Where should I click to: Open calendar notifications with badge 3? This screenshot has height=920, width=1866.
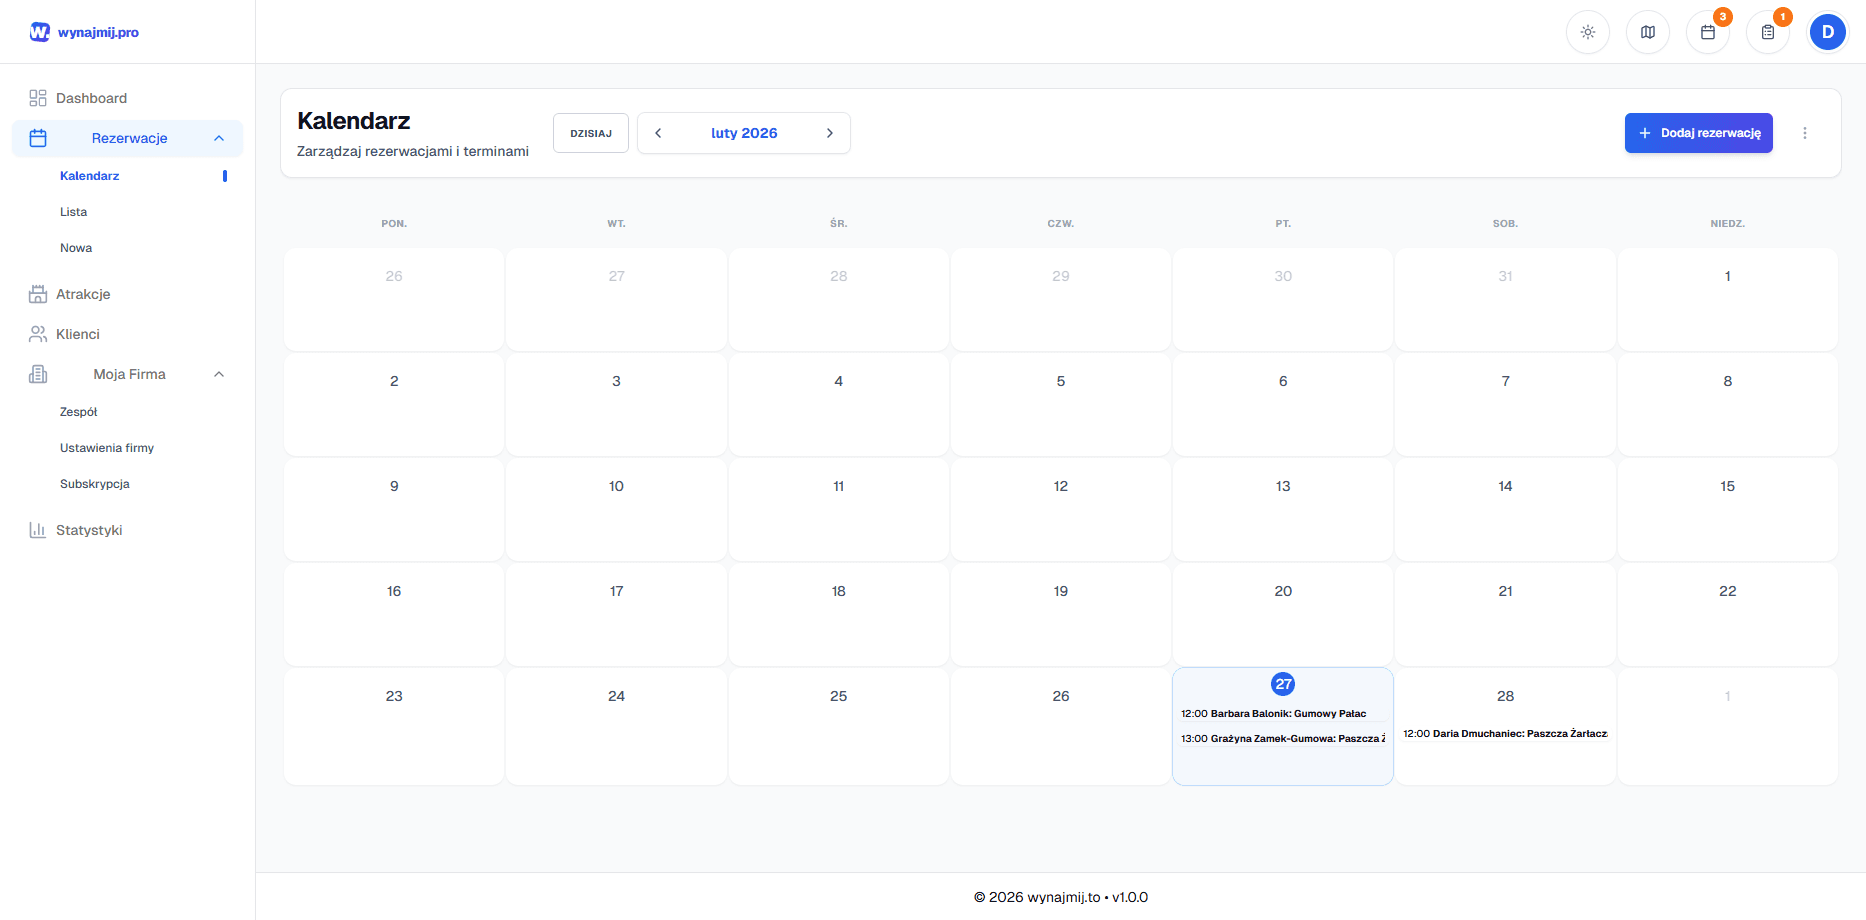click(x=1708, y=32)
